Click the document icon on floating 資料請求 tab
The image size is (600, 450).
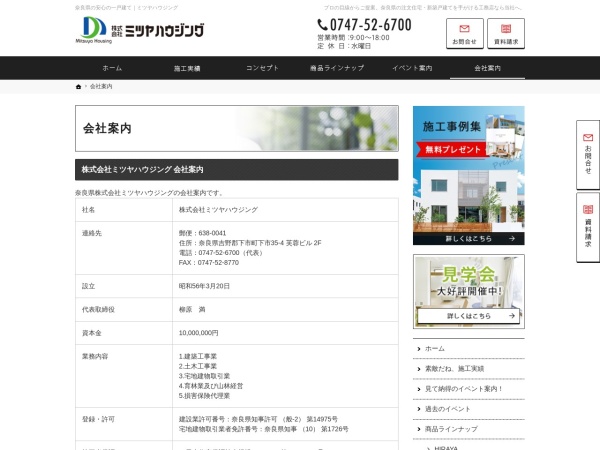click(588, 209)
